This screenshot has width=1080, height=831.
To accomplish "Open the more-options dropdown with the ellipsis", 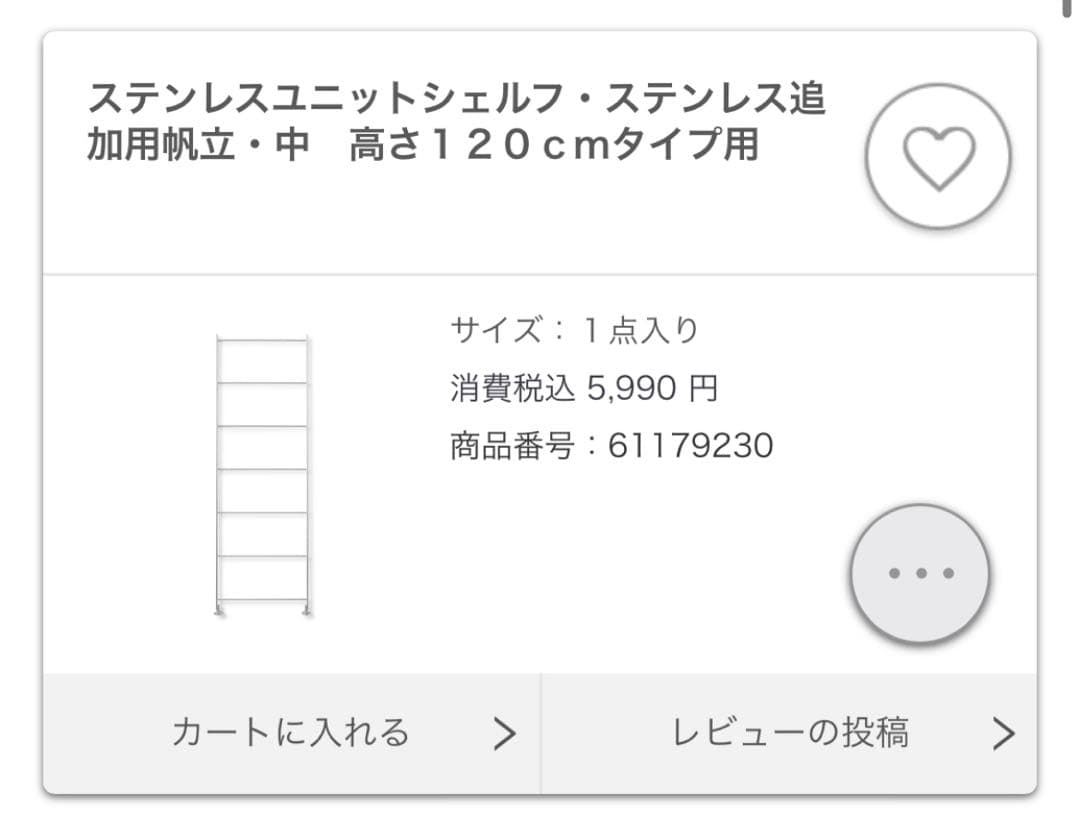I will (x=918, y=574).
